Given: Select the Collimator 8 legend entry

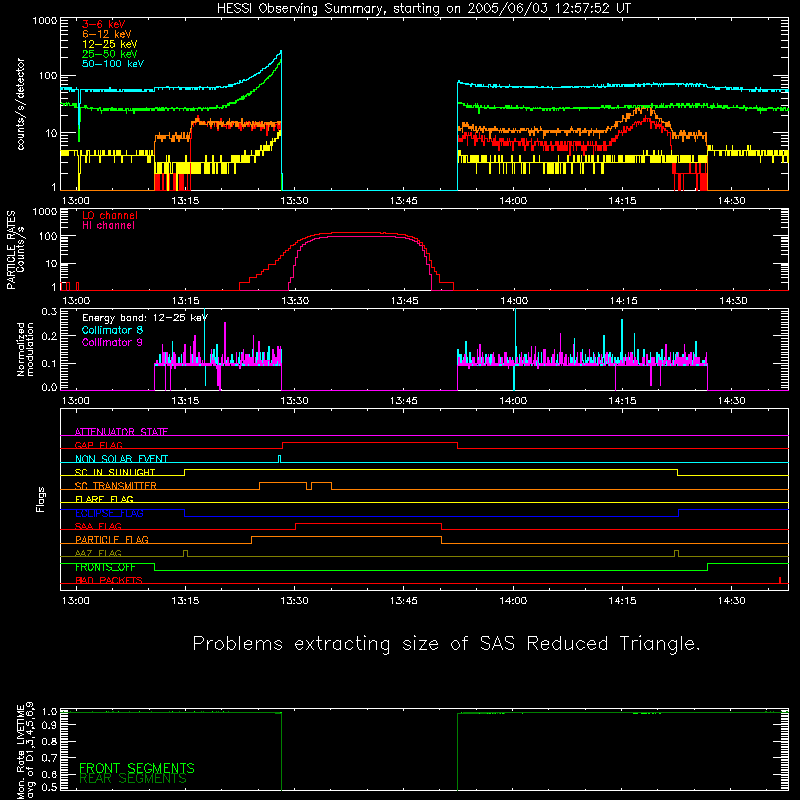Looking at the screenshot, I should pos(112,330).
